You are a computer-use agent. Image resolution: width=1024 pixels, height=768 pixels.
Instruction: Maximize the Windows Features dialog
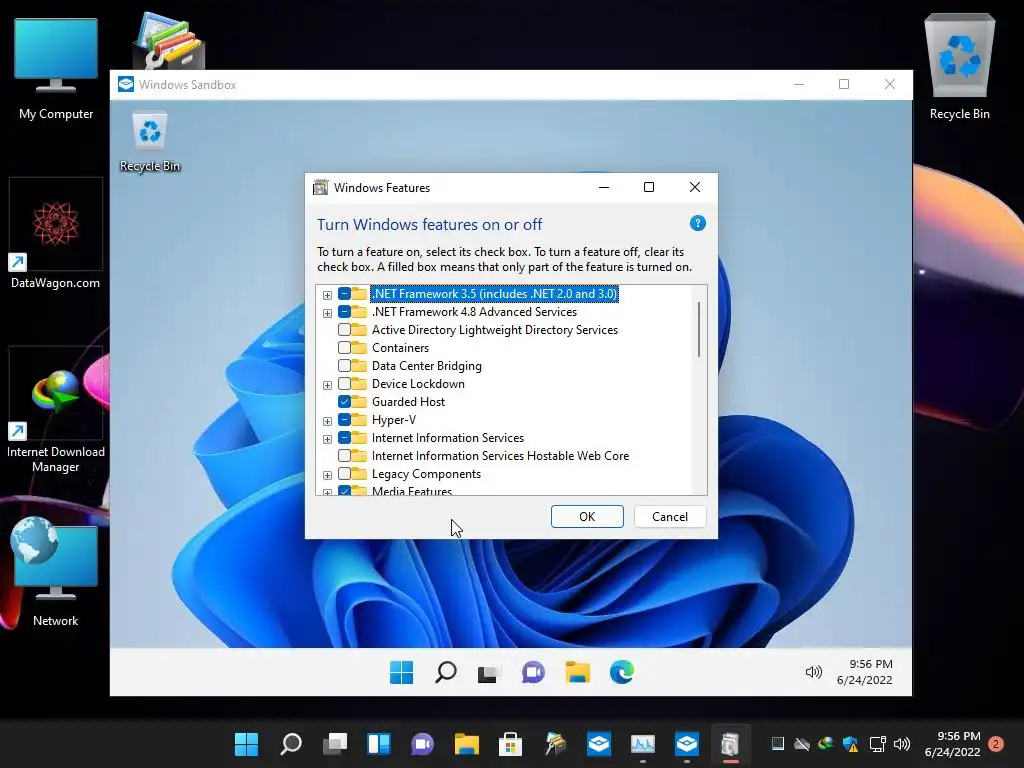coord(648,187)
